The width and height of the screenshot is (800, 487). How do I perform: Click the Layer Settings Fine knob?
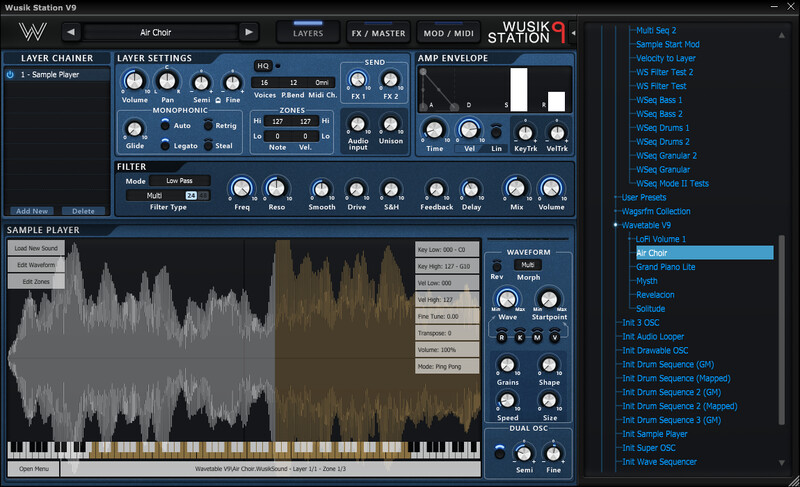tap(233, 82)
